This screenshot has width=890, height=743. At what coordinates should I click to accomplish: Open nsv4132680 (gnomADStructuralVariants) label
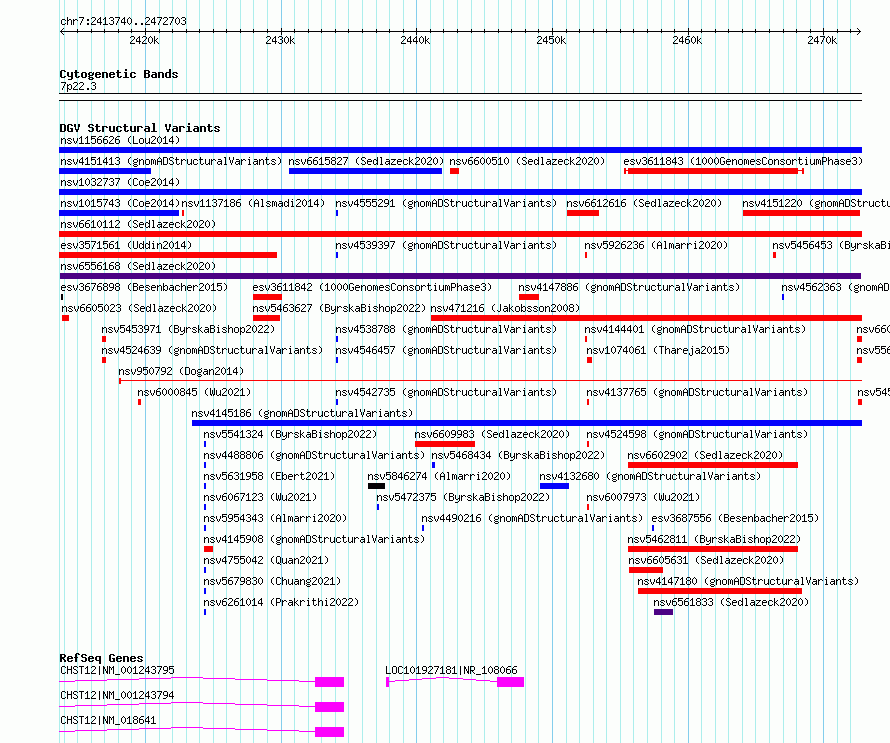pos(650,476)
